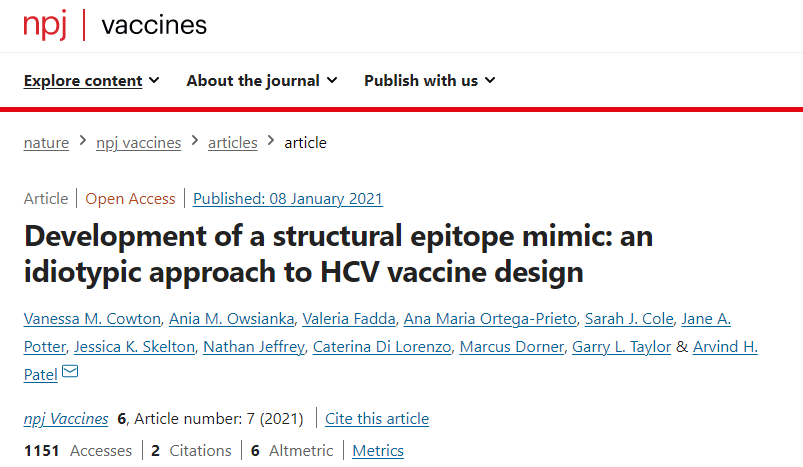Expand the Publish with us menu

pos(430,80)
